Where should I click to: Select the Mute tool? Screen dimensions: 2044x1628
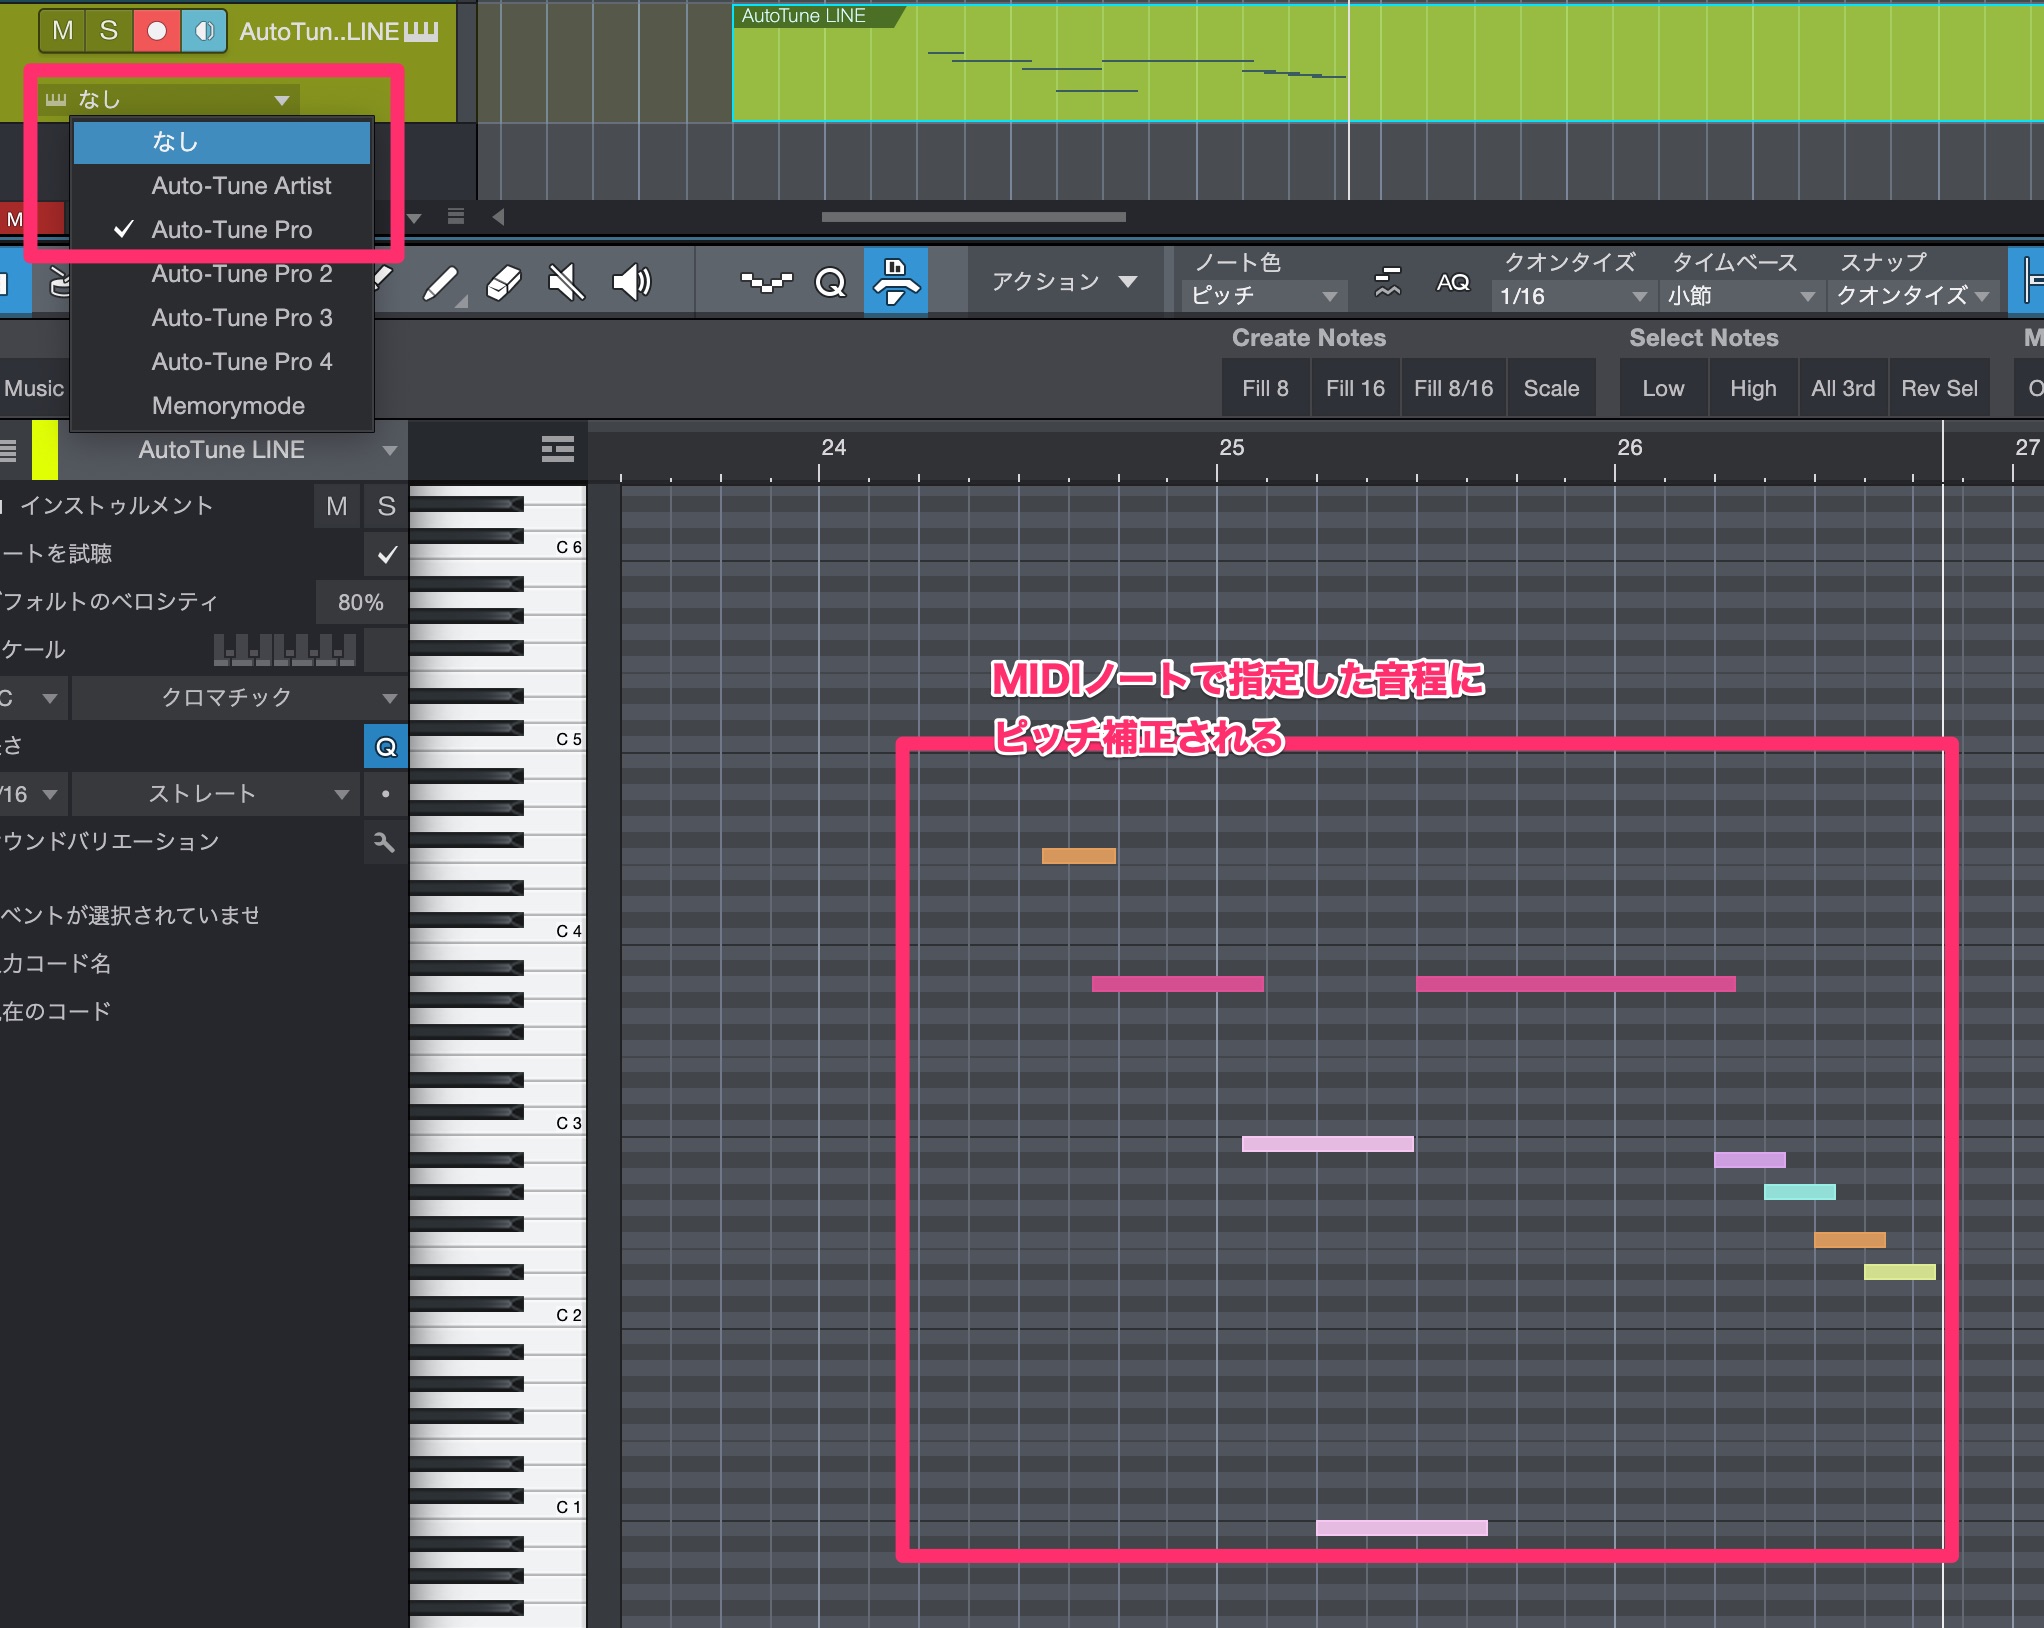coord(566,283)
